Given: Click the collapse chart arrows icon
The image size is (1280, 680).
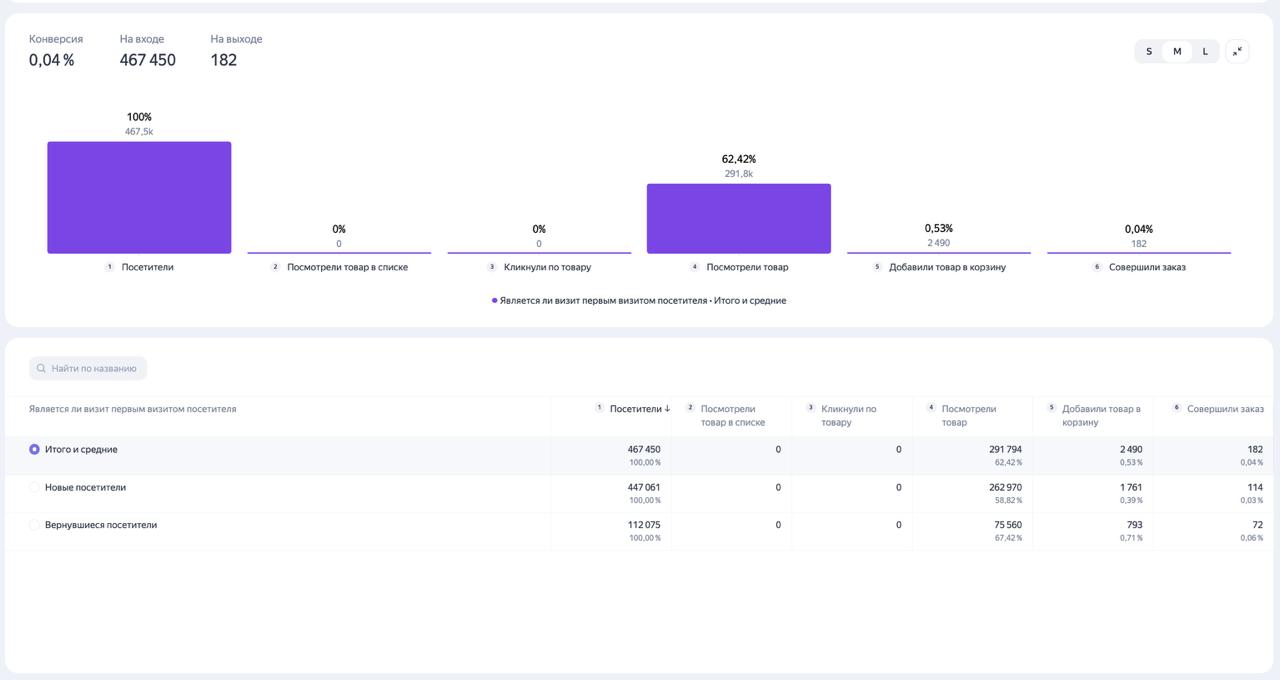Looking at the screenshot, I should 1237,51.
